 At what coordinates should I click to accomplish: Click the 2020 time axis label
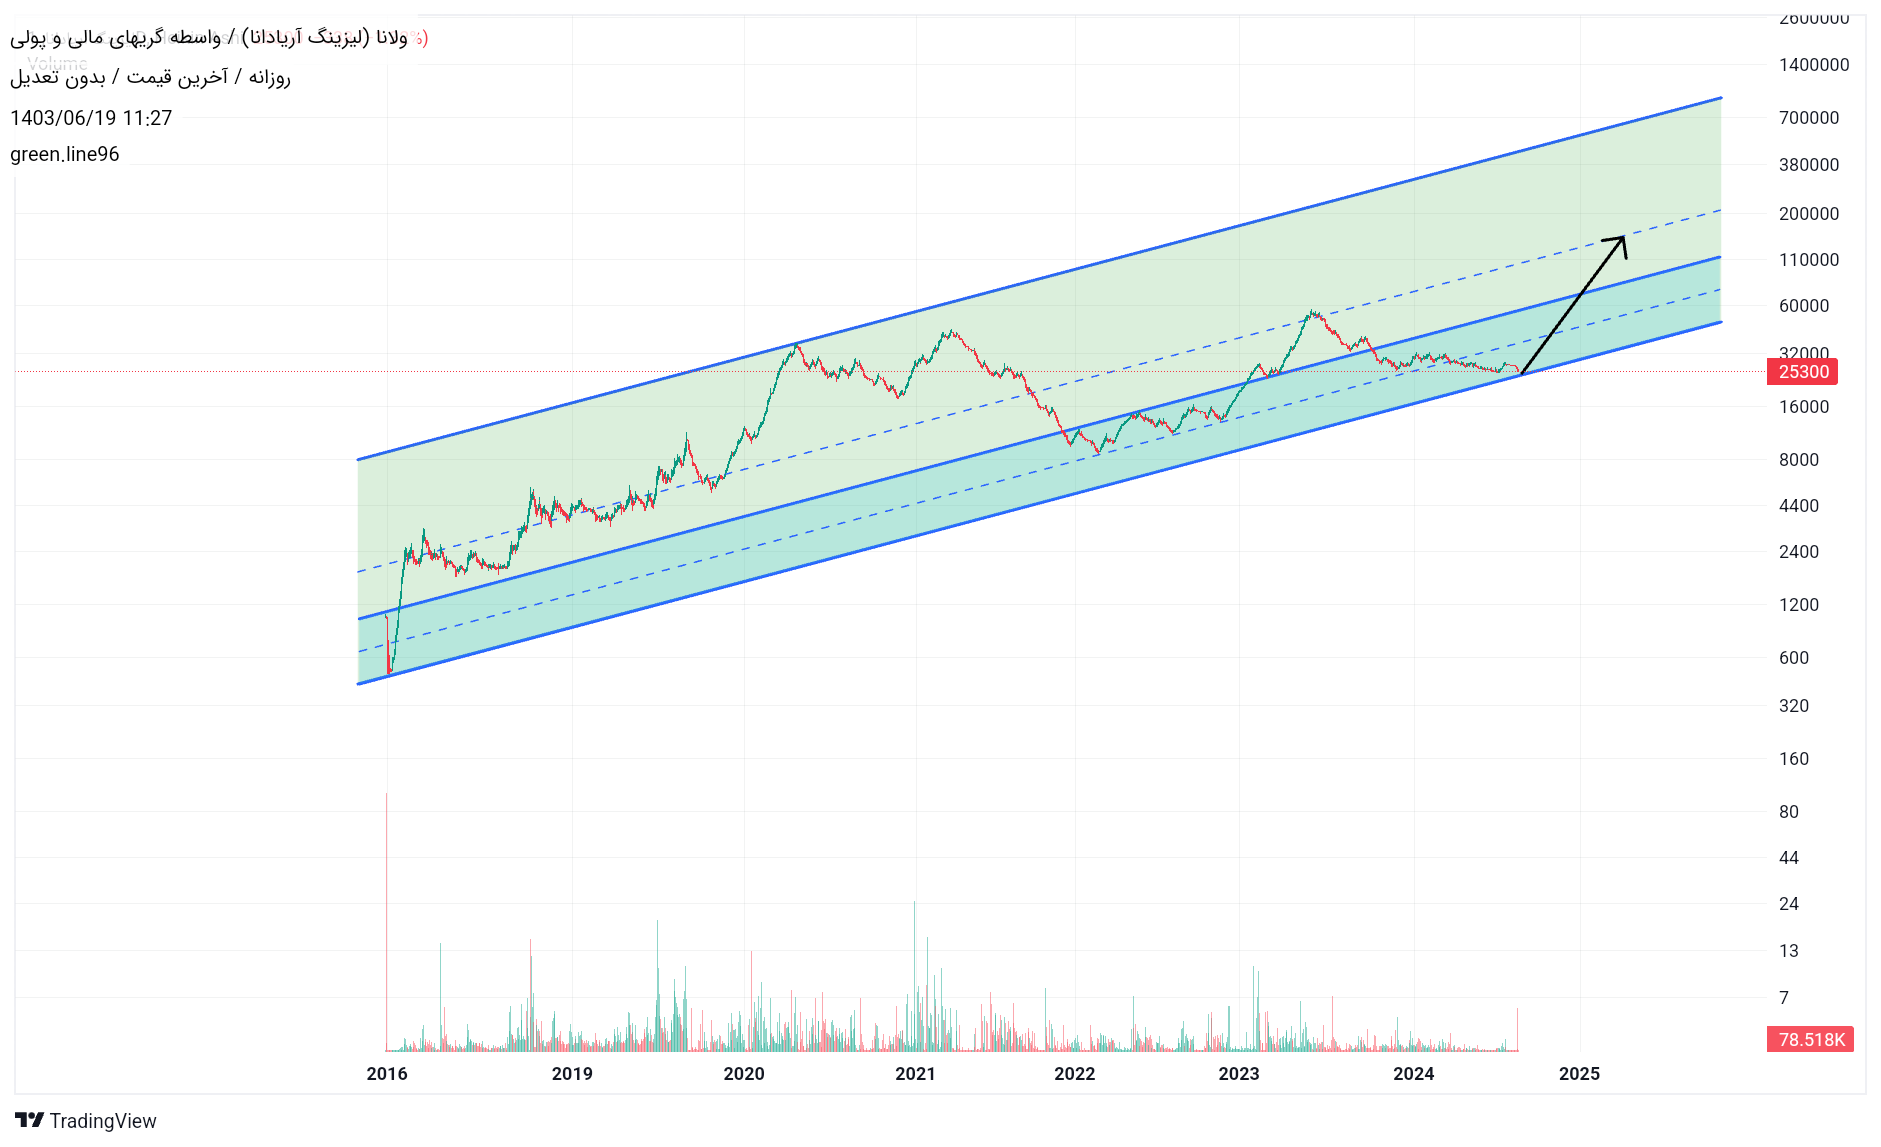pos(744,1074)
